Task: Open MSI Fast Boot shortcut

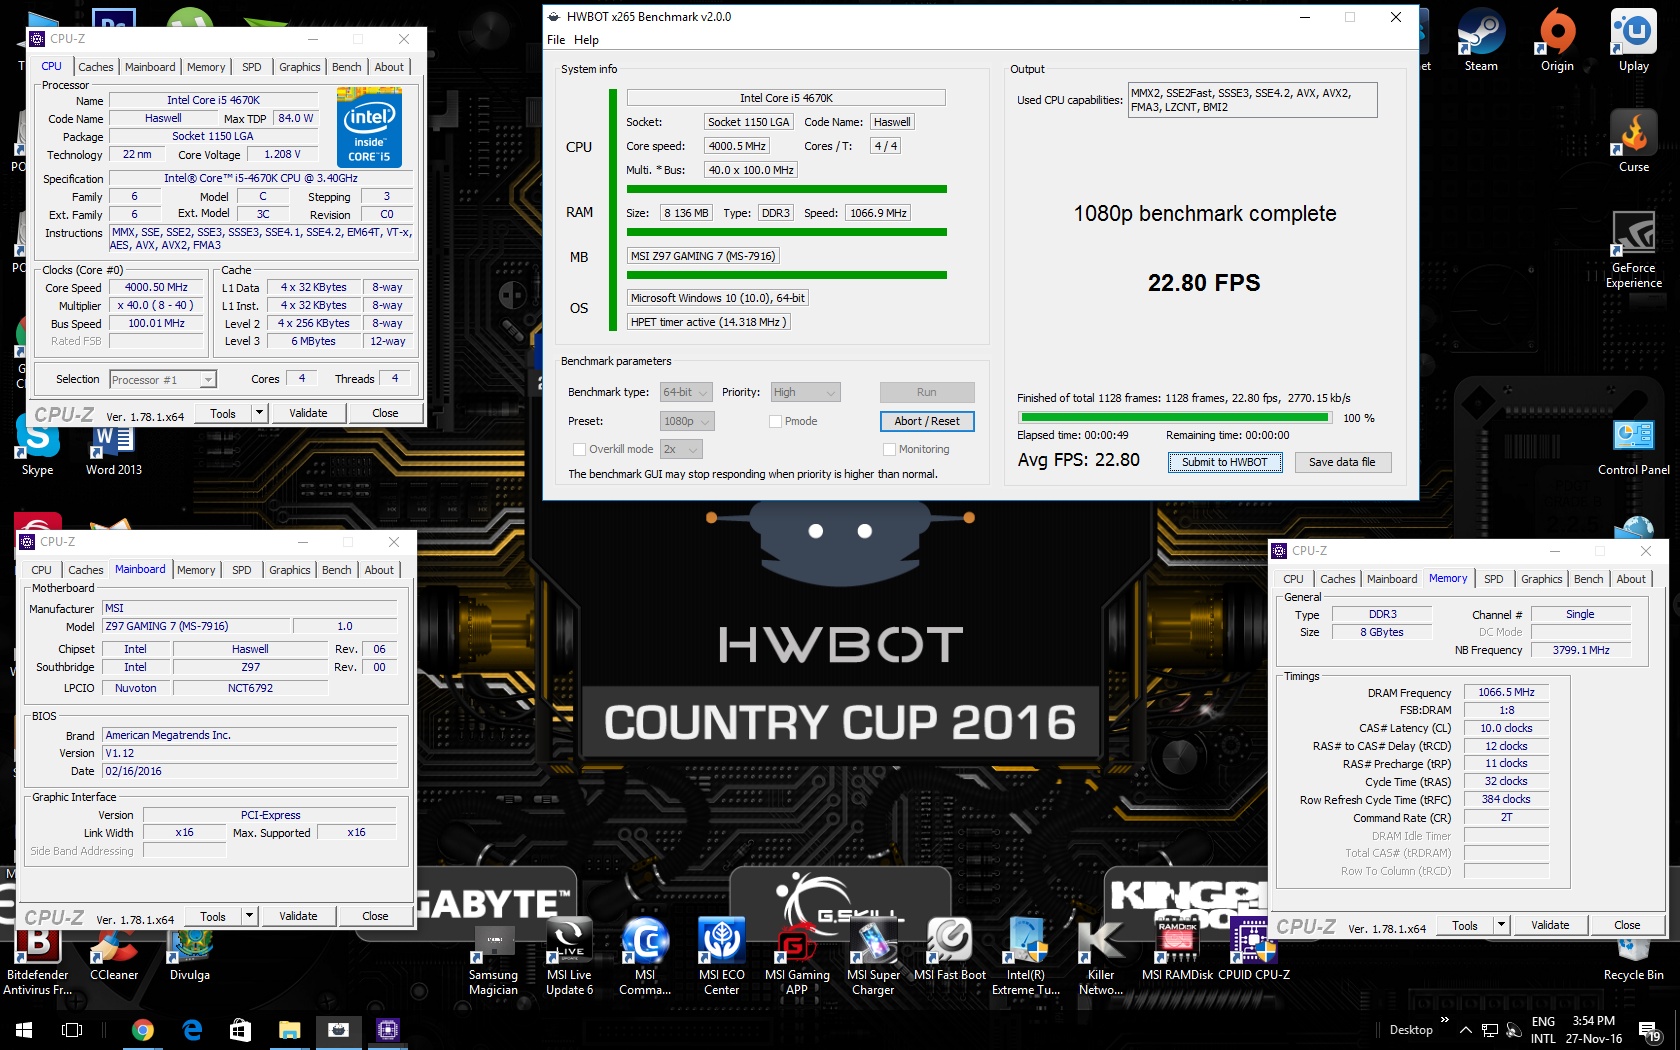Action: pos(949,950)
